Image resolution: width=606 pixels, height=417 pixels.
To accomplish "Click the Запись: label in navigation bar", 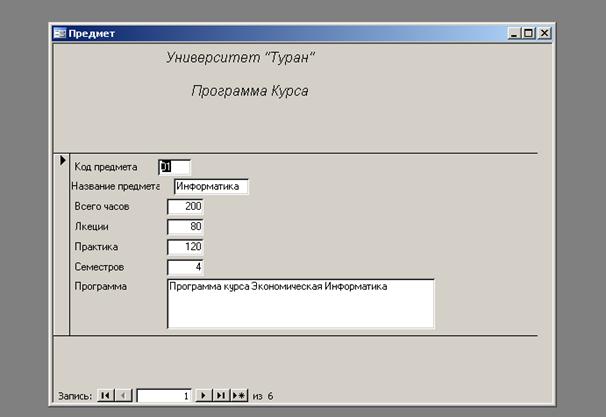I will tap(75, 396).
